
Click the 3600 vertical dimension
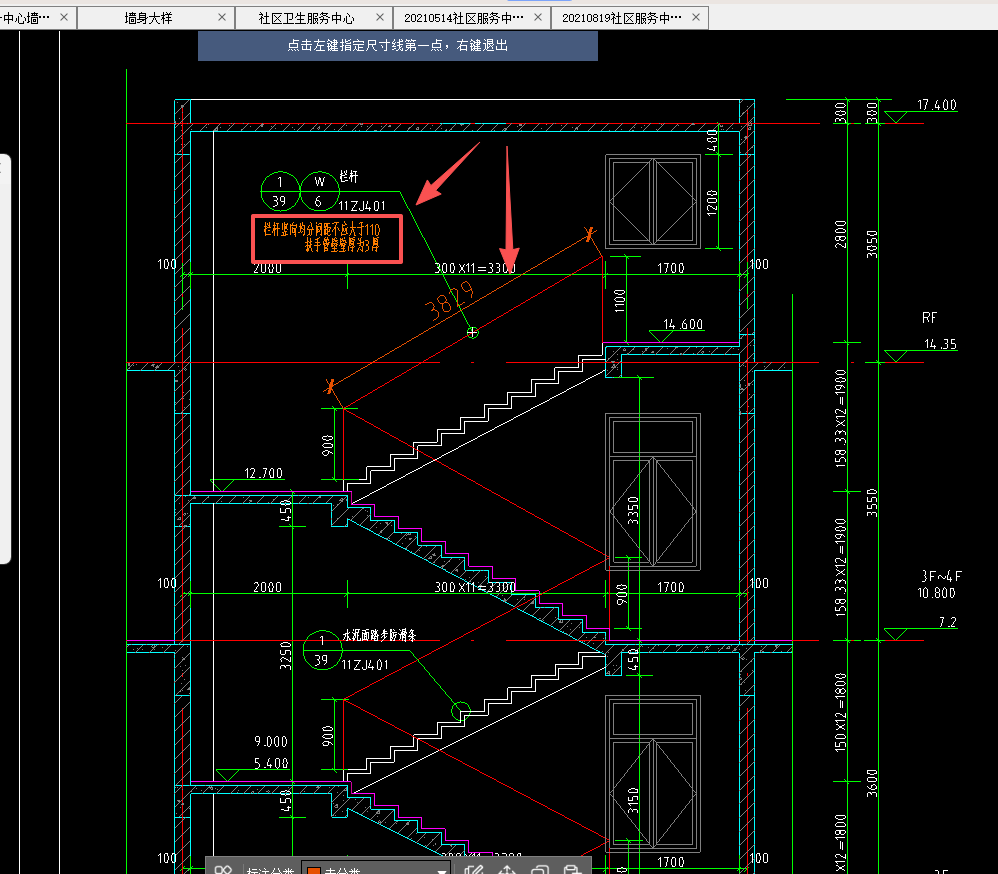[872, 783]
